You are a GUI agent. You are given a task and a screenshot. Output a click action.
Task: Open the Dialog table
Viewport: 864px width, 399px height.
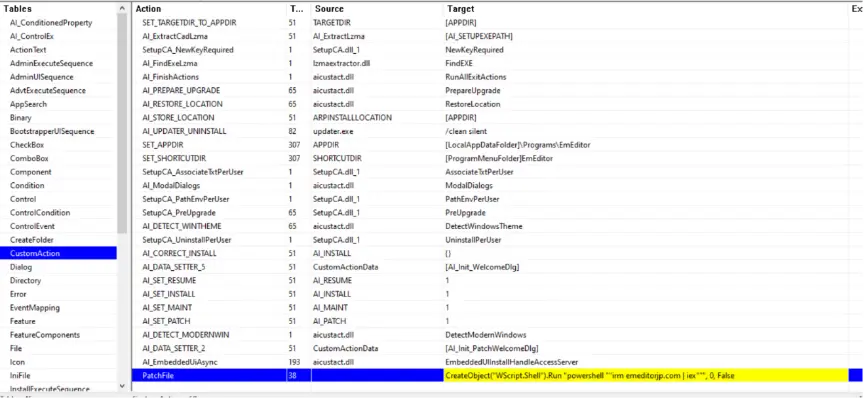(21, 267)
